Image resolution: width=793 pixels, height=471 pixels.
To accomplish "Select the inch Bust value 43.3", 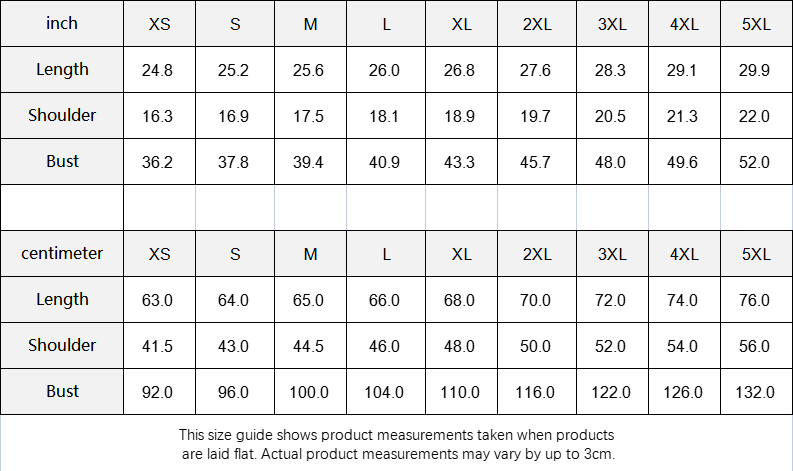I will click(459, 162).
